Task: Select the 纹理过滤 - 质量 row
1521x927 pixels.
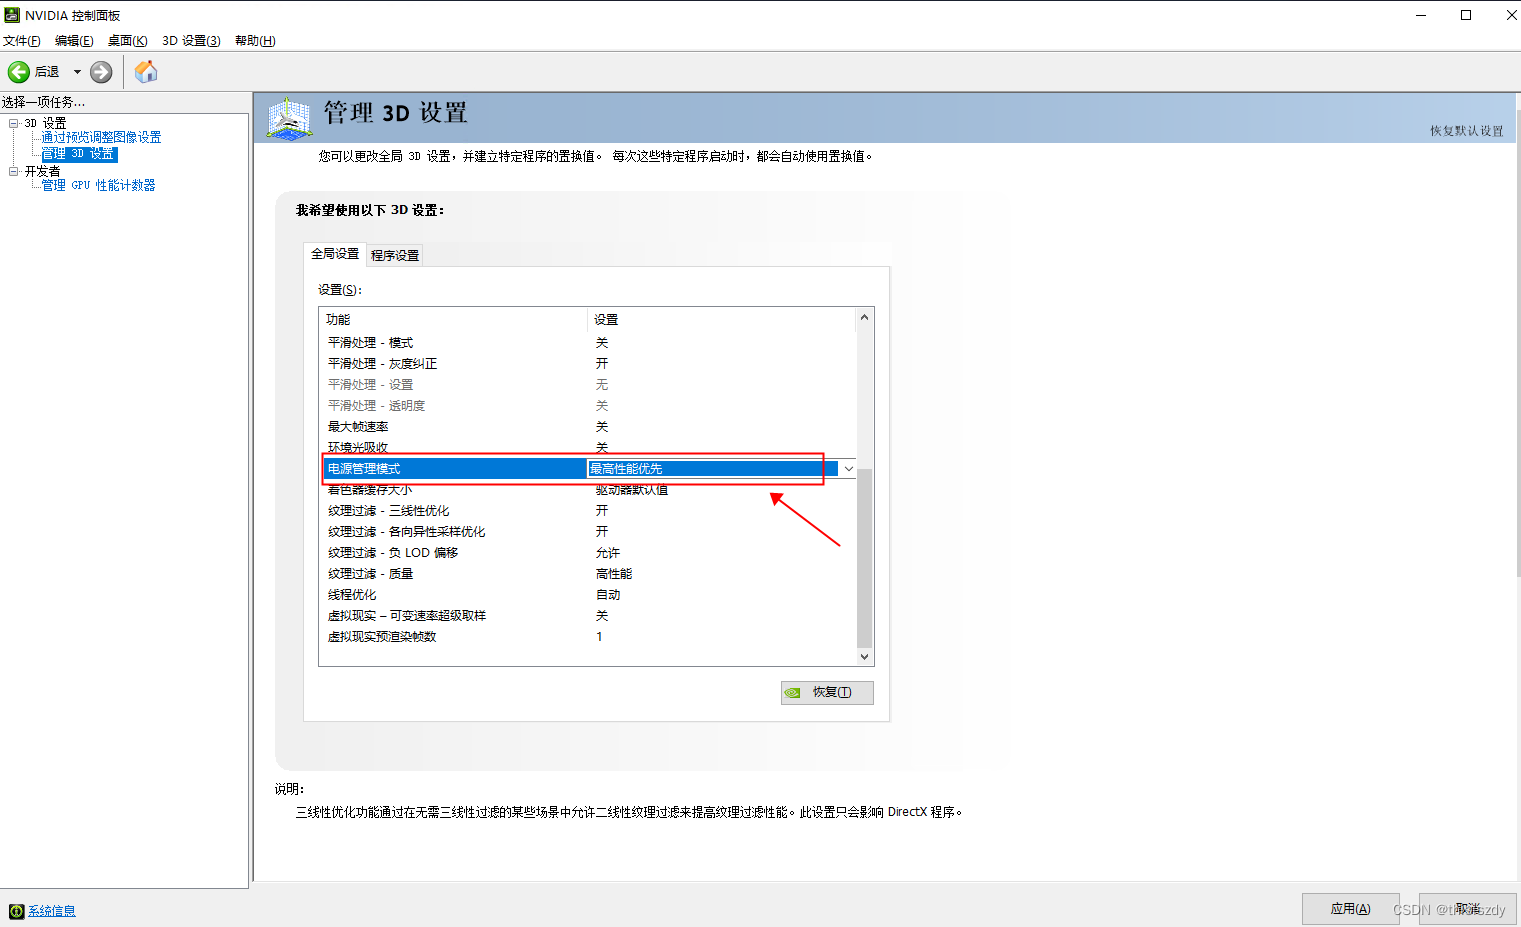Action: tap(588, 574)
